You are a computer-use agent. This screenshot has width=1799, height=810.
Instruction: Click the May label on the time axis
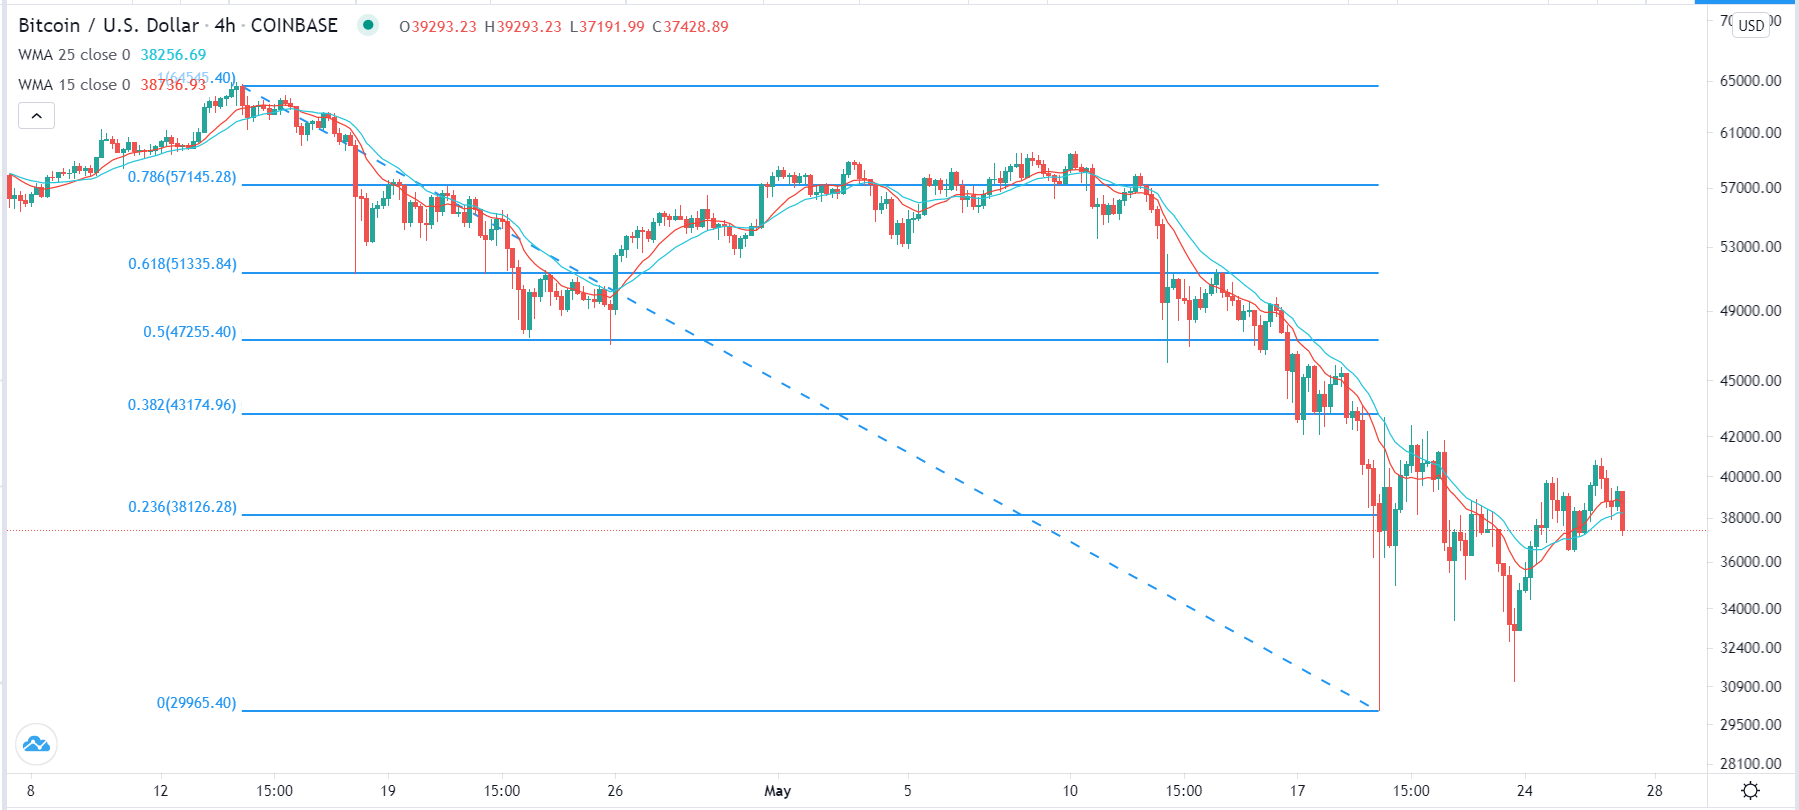coord(777,790)
